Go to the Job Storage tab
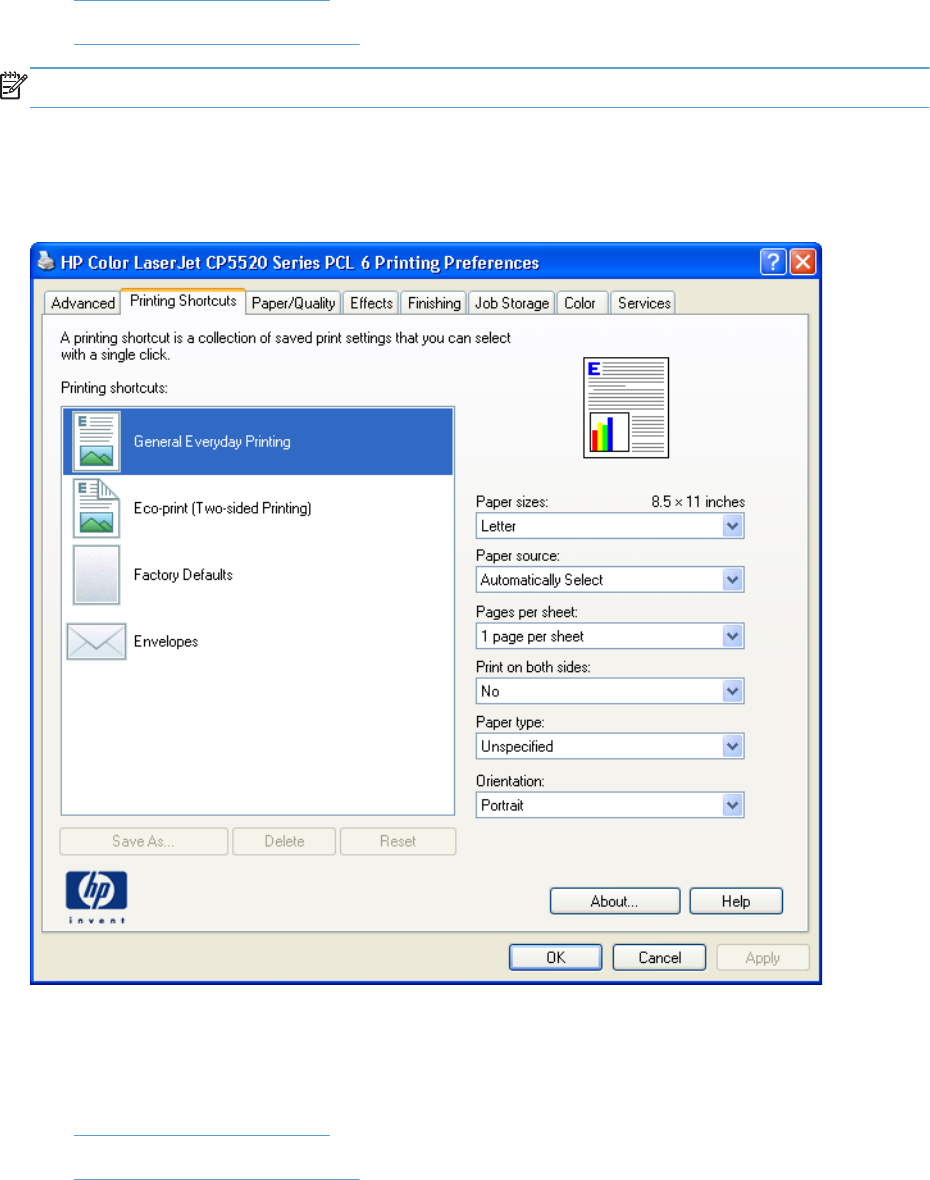 [x=512, y=303]
